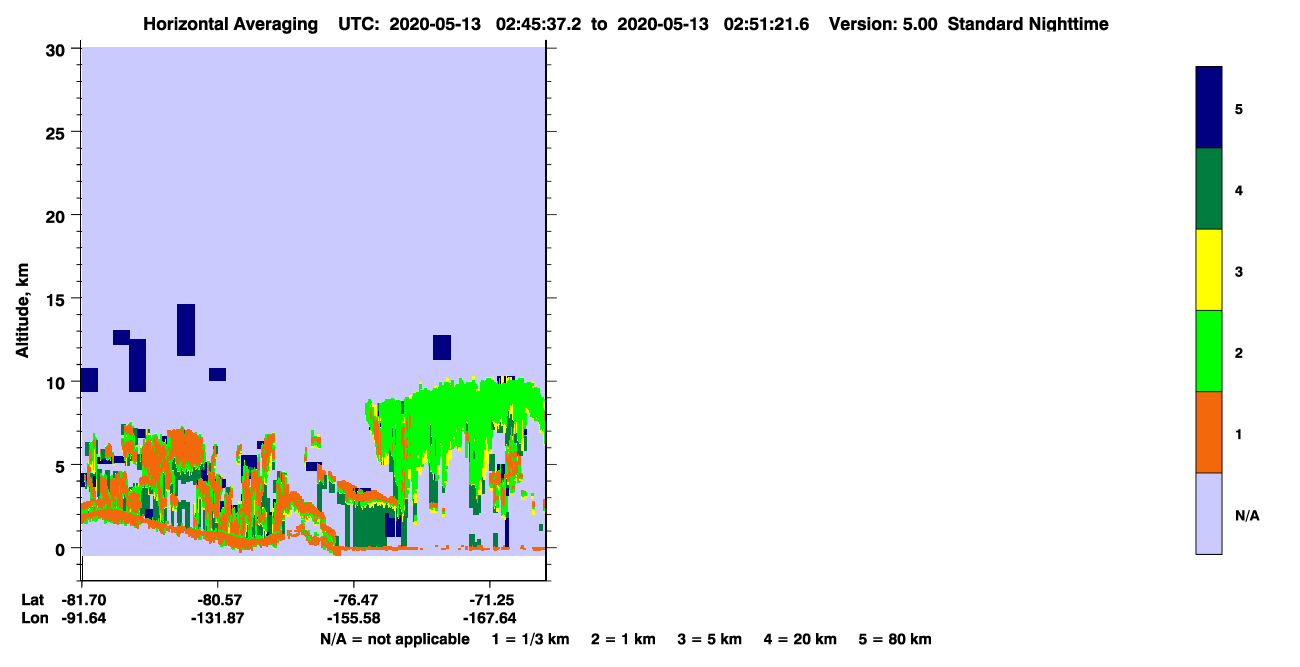1300x667 pixels.
Task: Click the colorbar label 2
Action: pyautogui.click(x=1239, y=352)
